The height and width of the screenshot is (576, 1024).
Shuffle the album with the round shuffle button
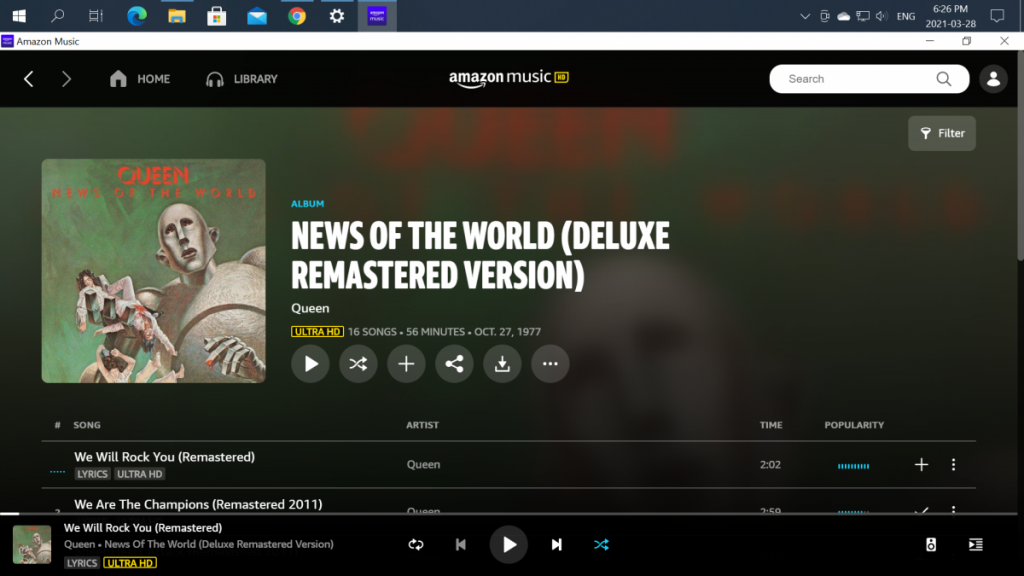(358, 364)
